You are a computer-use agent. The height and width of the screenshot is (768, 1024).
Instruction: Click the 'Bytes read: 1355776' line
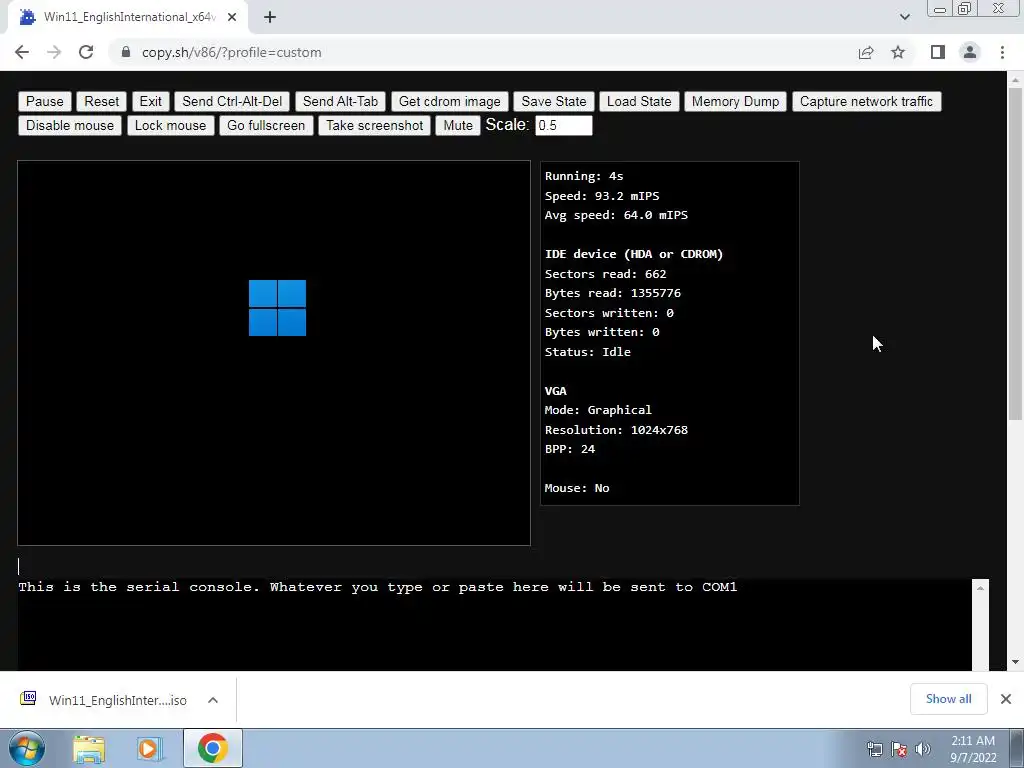(x=613, y=293)
